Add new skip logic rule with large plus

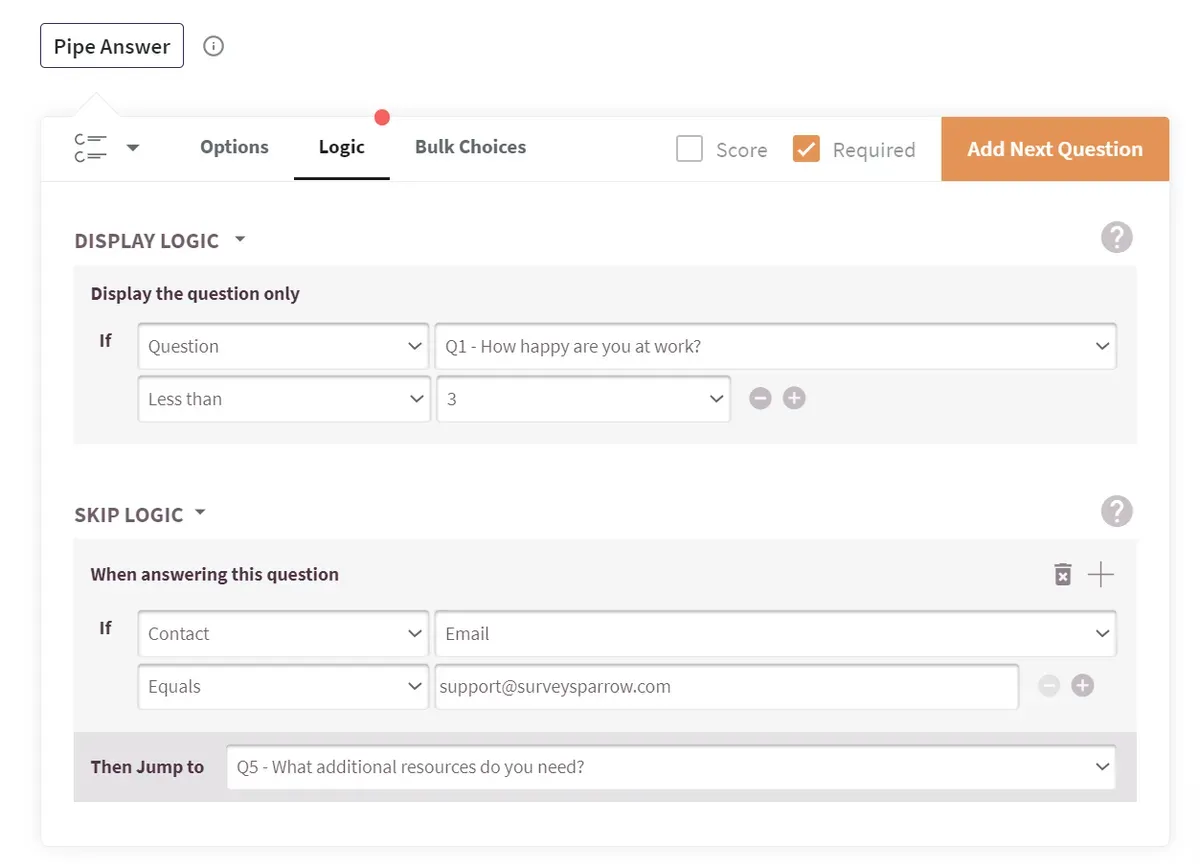1100,574
